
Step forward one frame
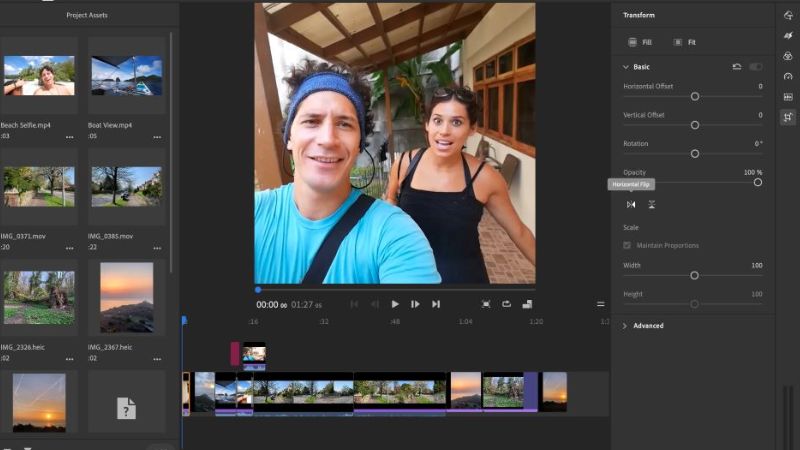(415, 304)
